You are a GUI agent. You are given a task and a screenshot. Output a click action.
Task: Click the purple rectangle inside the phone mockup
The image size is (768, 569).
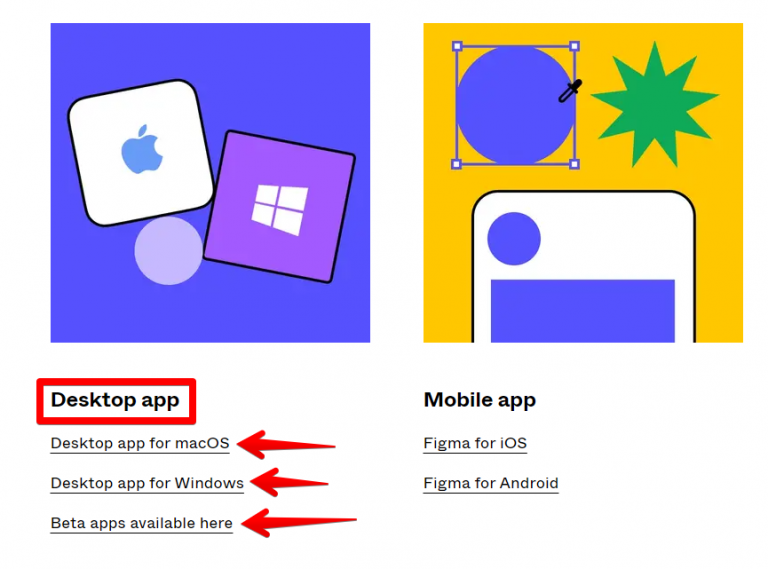coord(583,311)
